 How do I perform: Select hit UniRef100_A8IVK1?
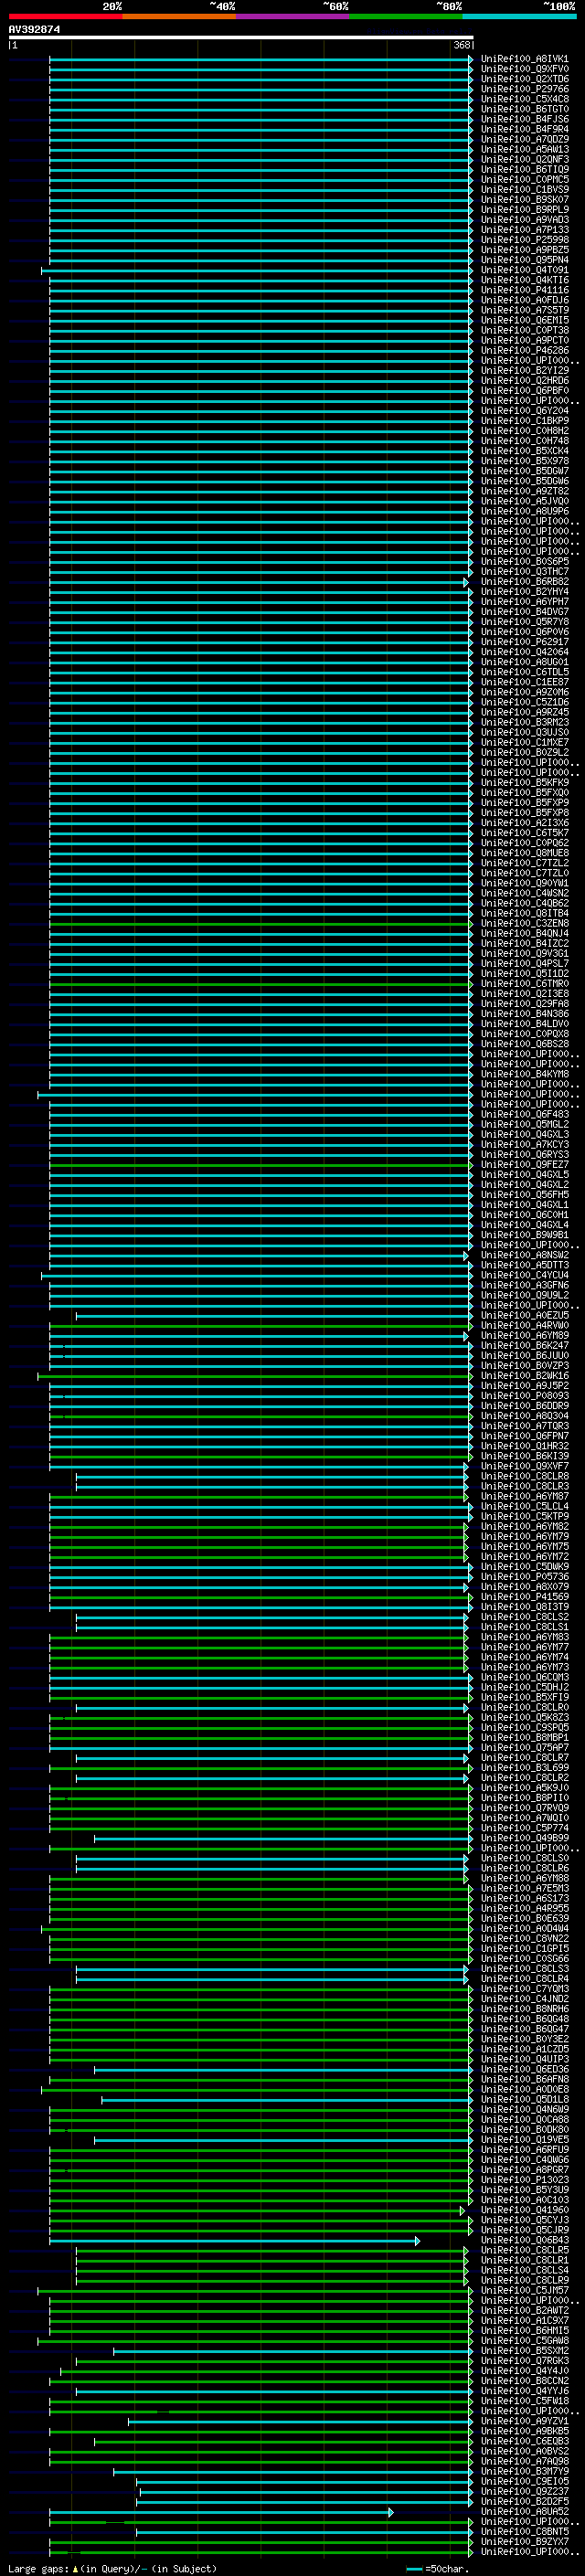[x=524, y=59]
